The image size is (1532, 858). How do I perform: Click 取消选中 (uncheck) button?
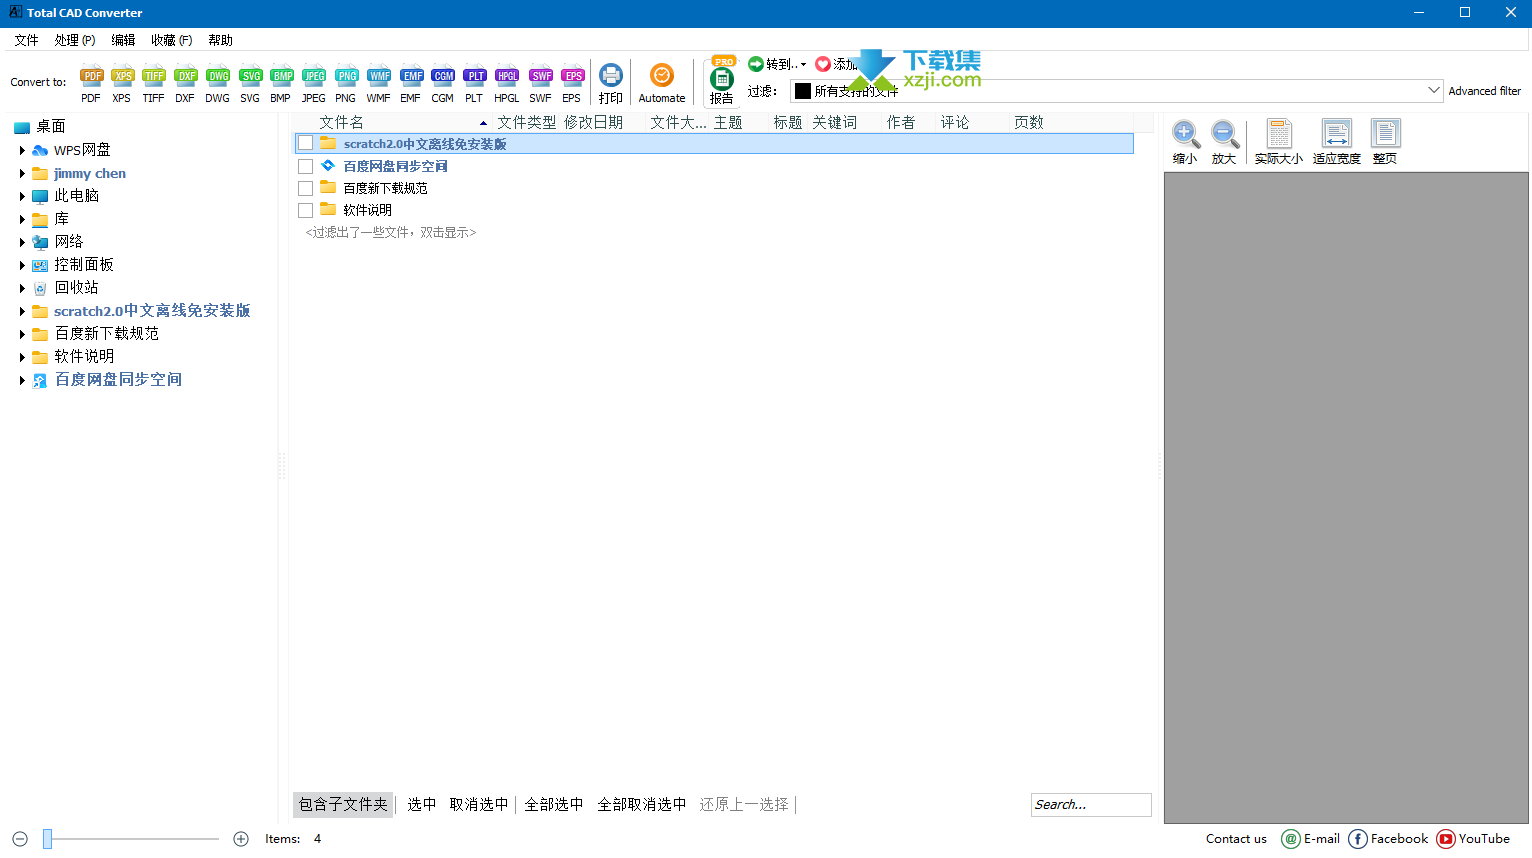[x=479, y=804]
